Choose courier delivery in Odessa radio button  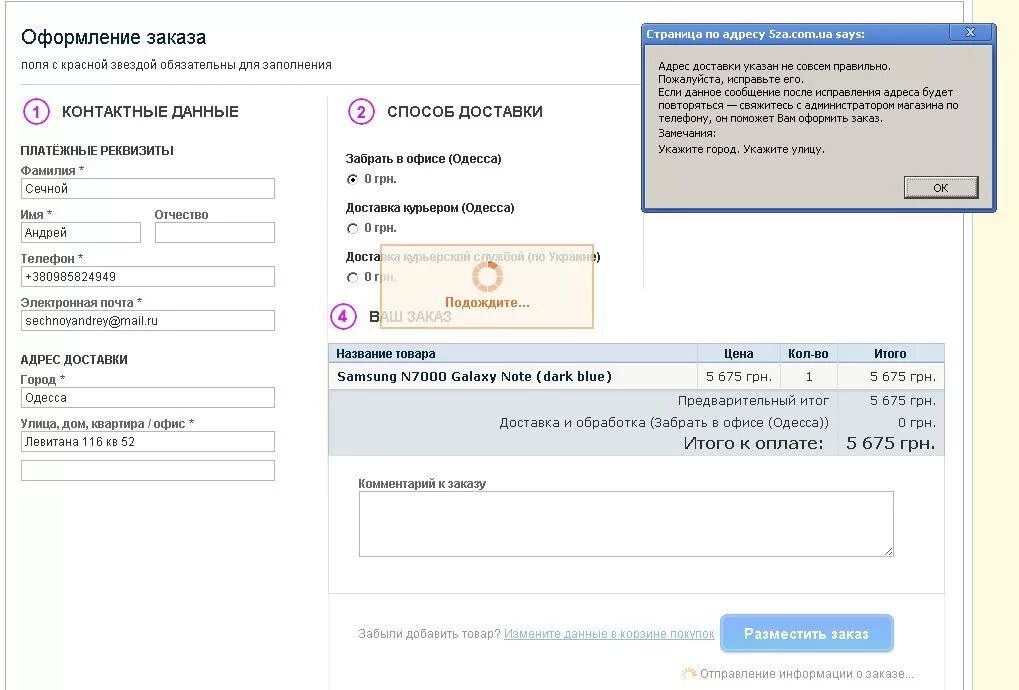(x=352, y=229)
